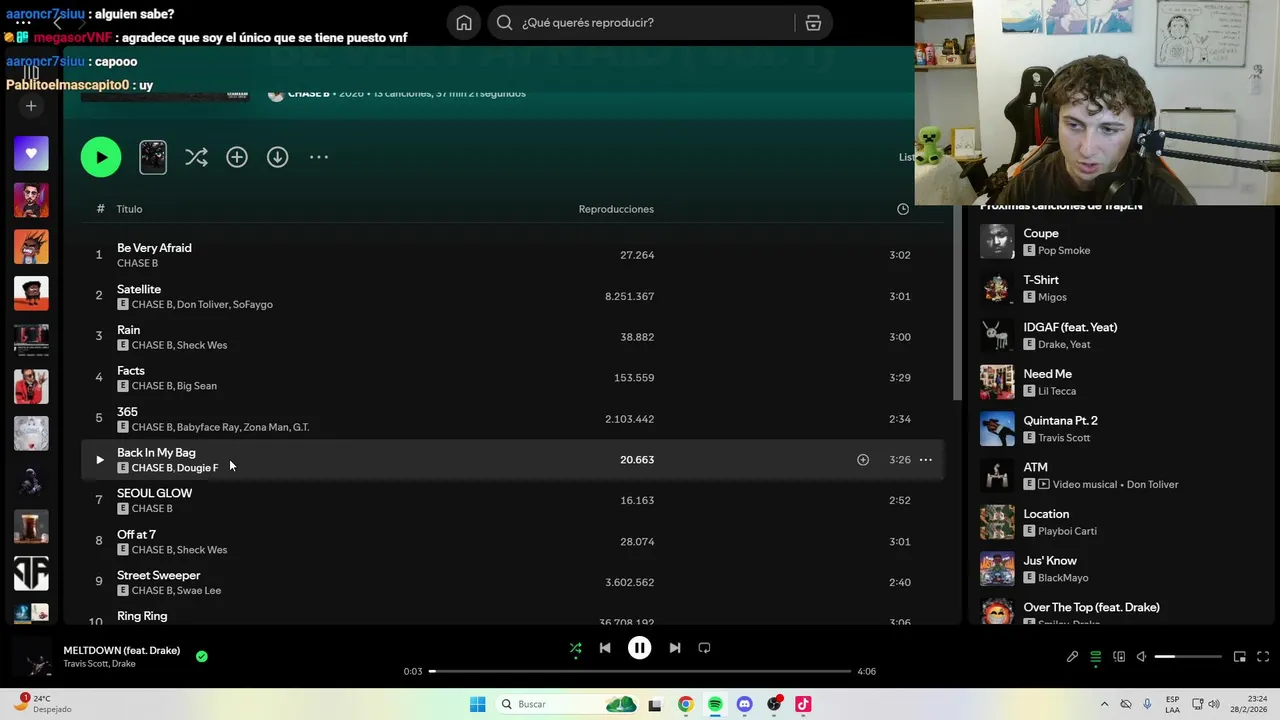Seek on the song progress bar

pos(640,671)
